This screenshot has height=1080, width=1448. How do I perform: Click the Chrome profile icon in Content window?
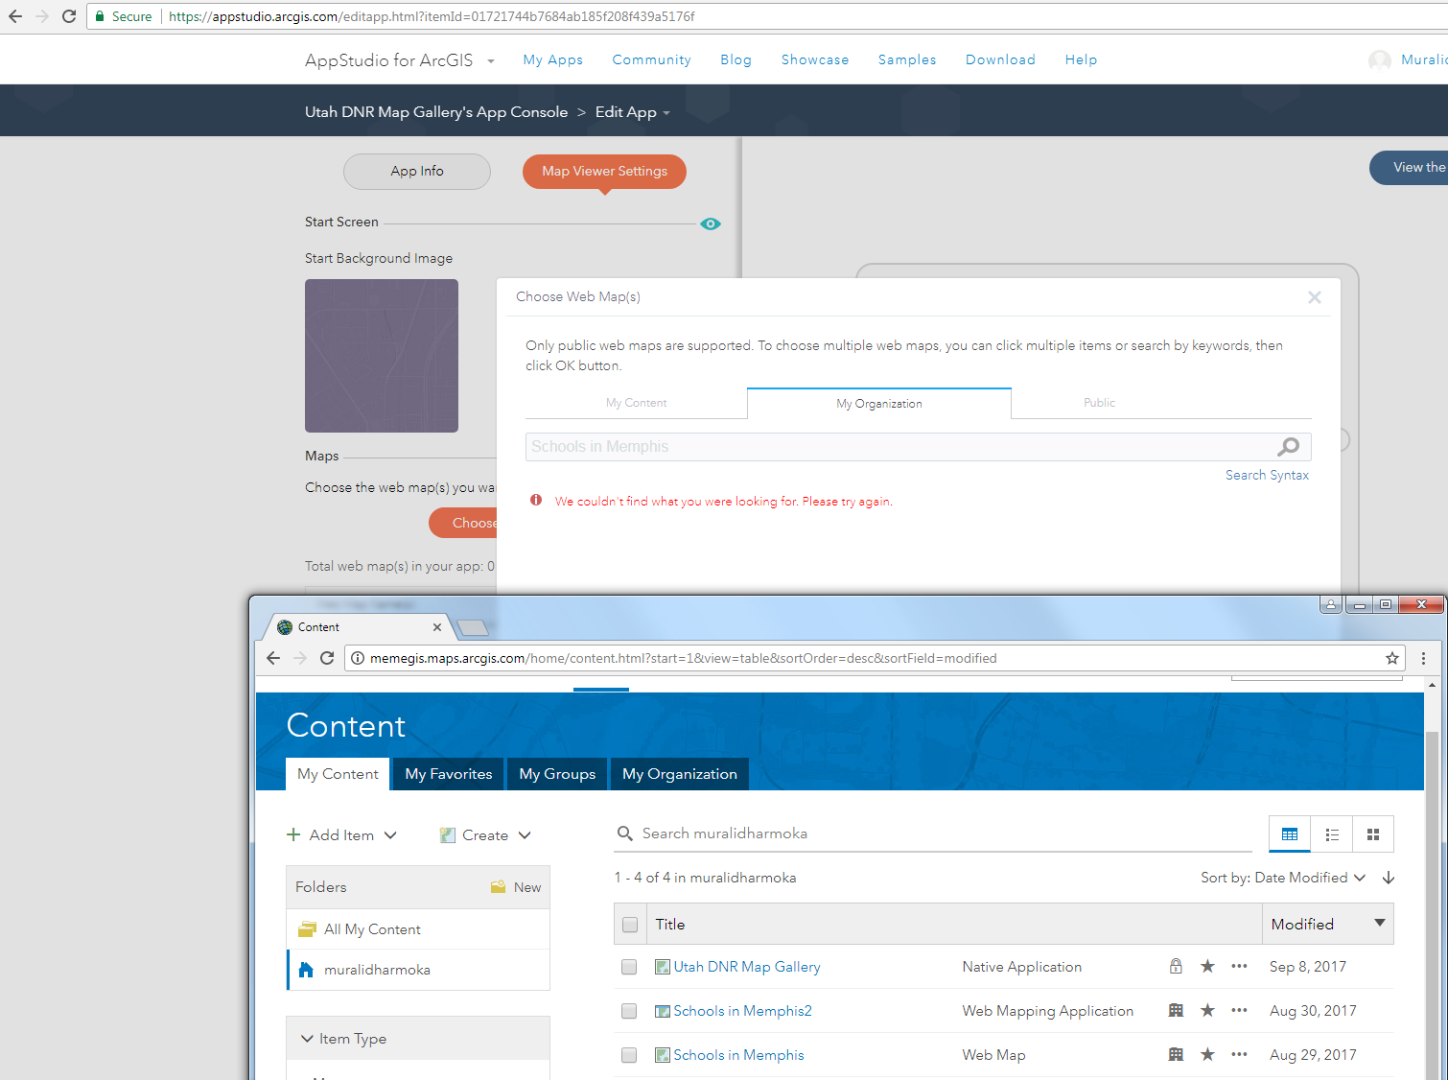pos(1331,605)
